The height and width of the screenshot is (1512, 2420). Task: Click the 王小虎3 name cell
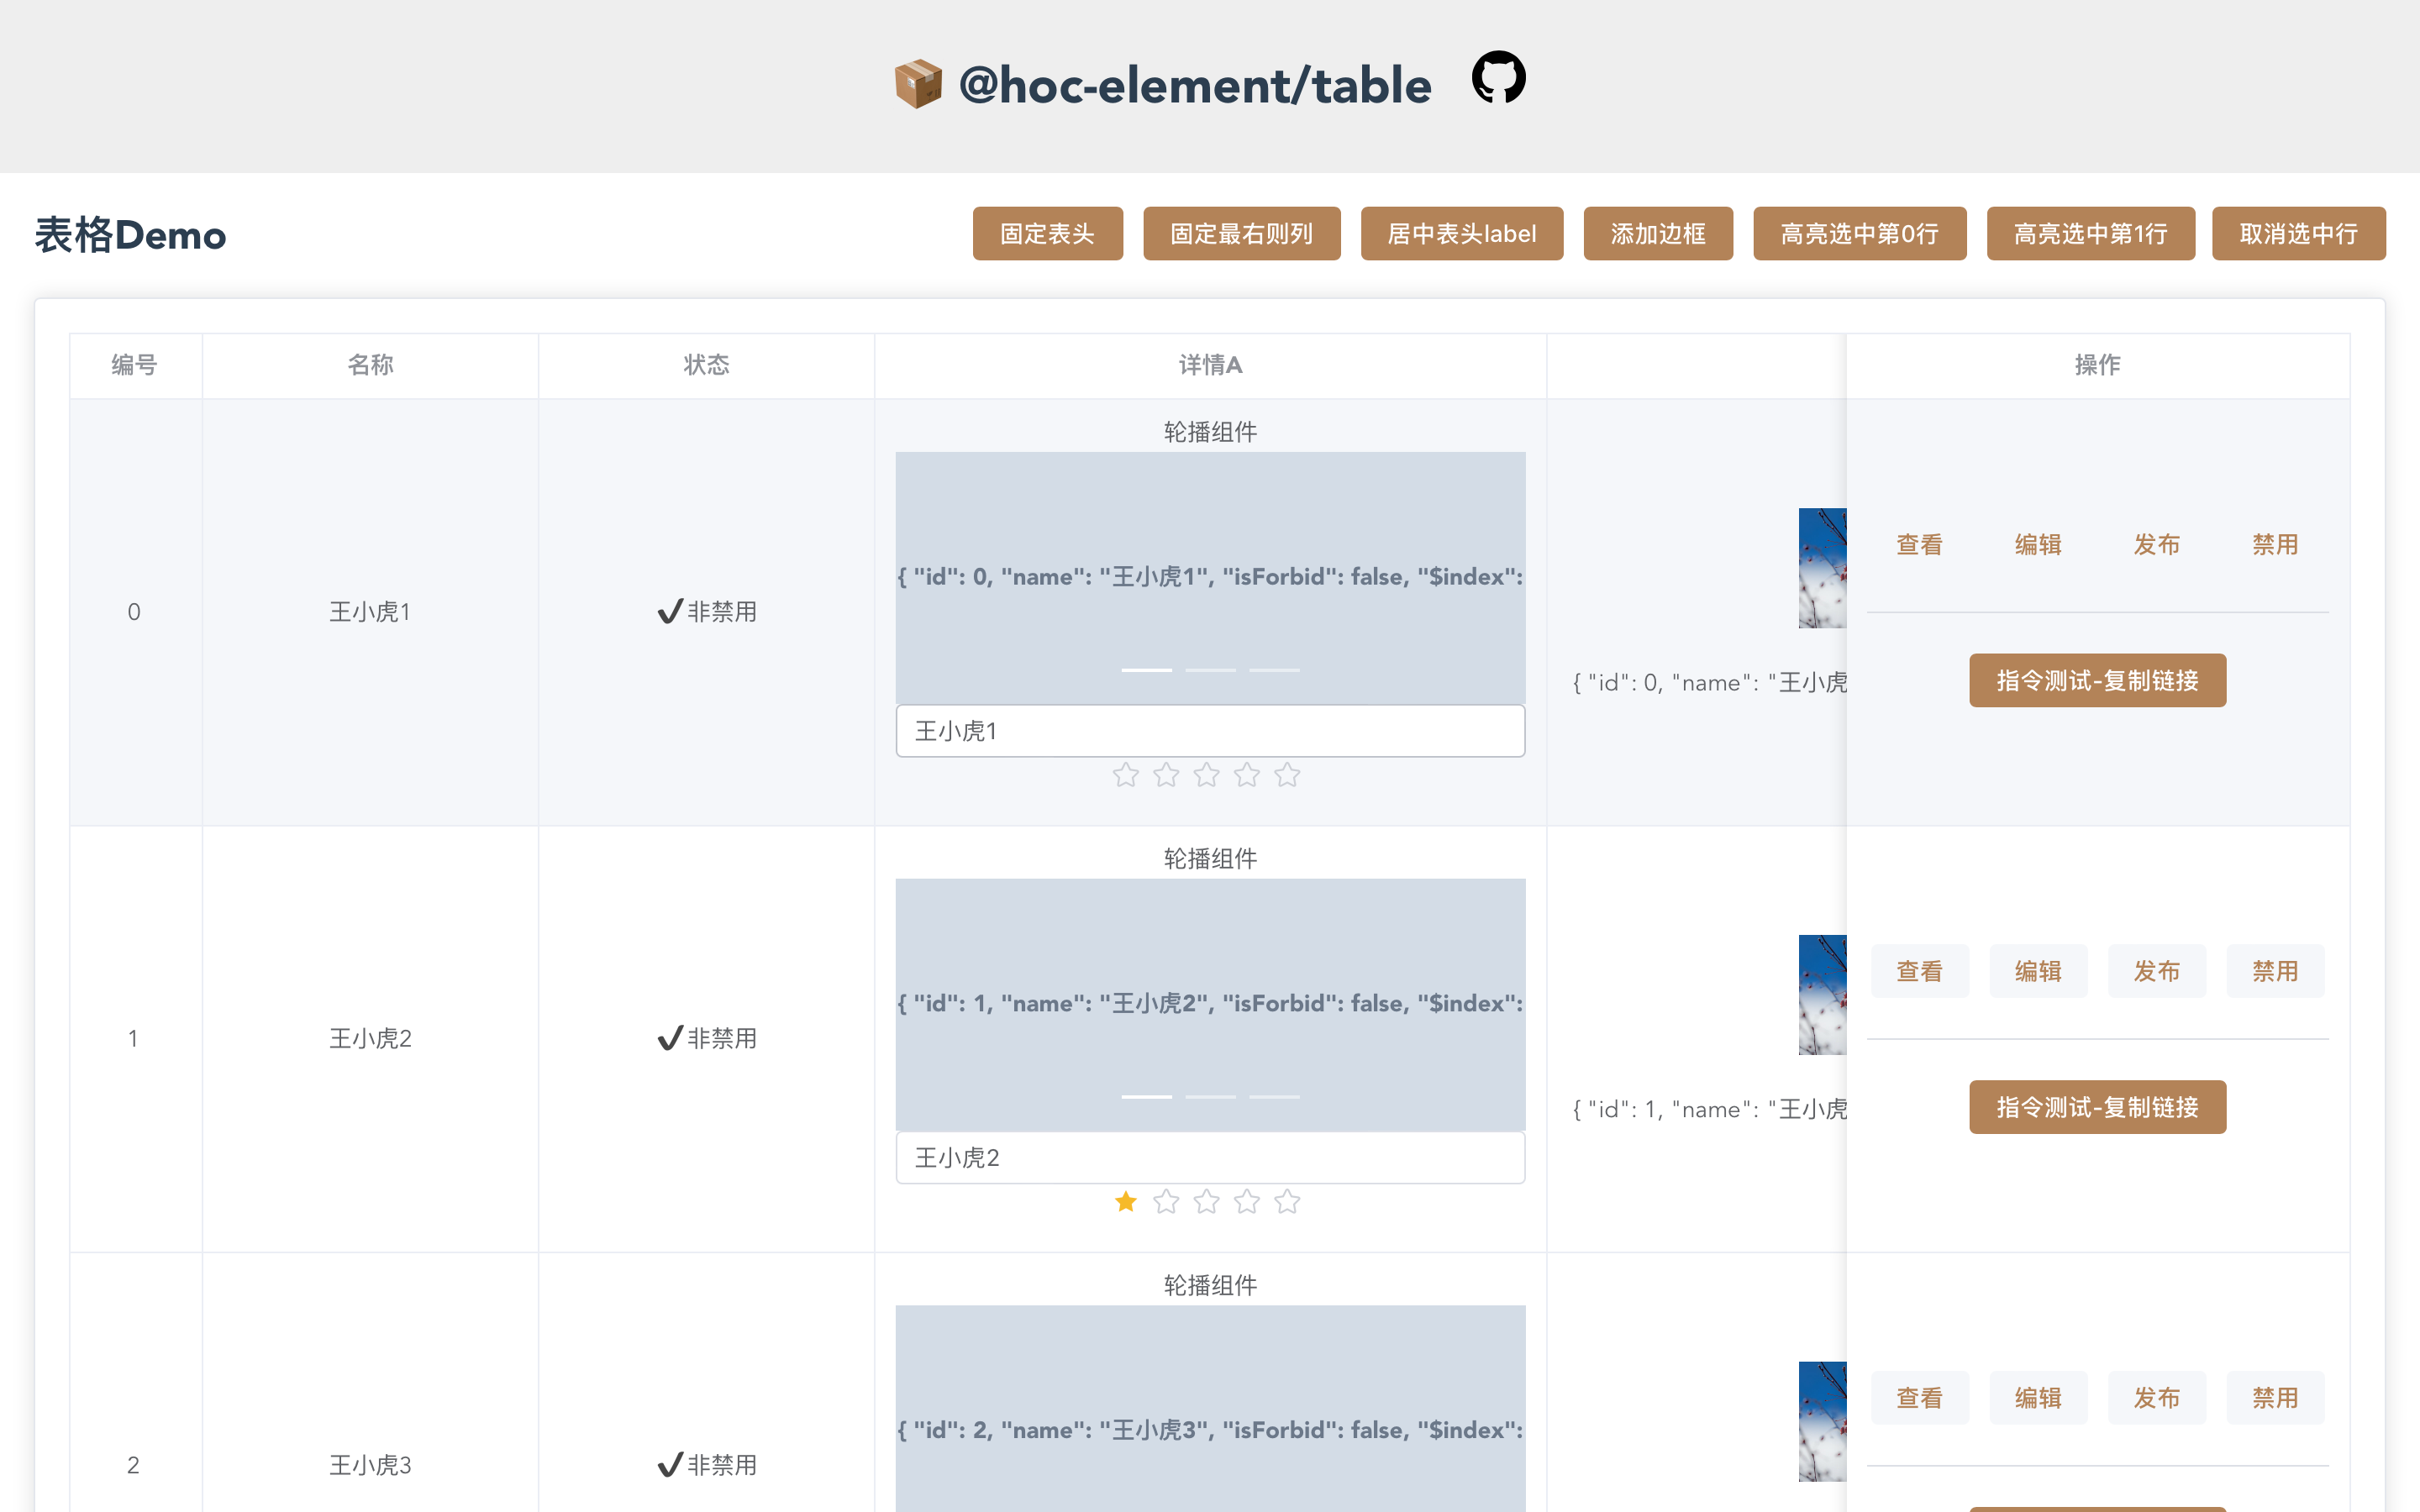tap(370, 1465)
